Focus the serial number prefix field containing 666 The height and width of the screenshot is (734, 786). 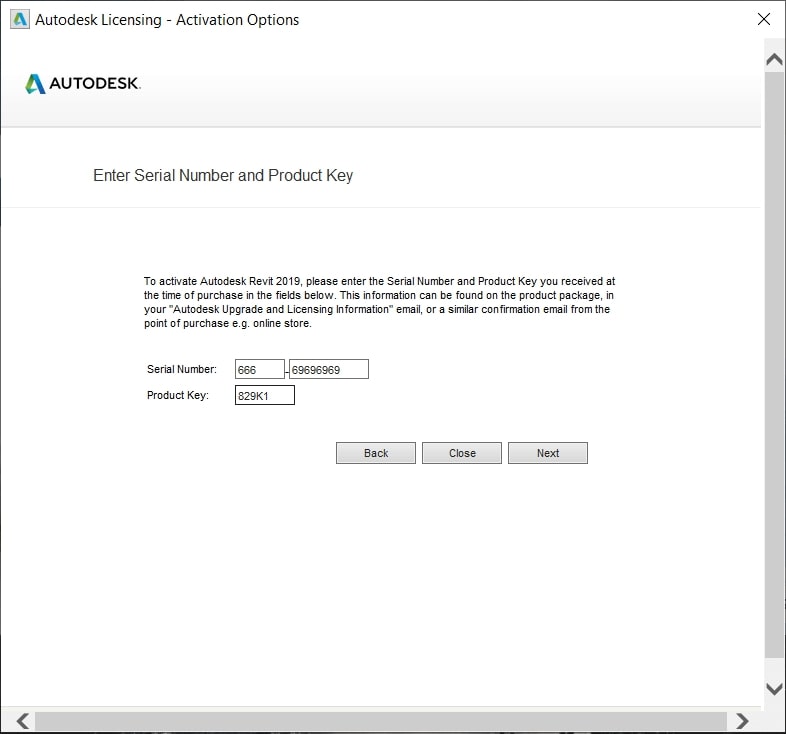(x=259, y=370)
